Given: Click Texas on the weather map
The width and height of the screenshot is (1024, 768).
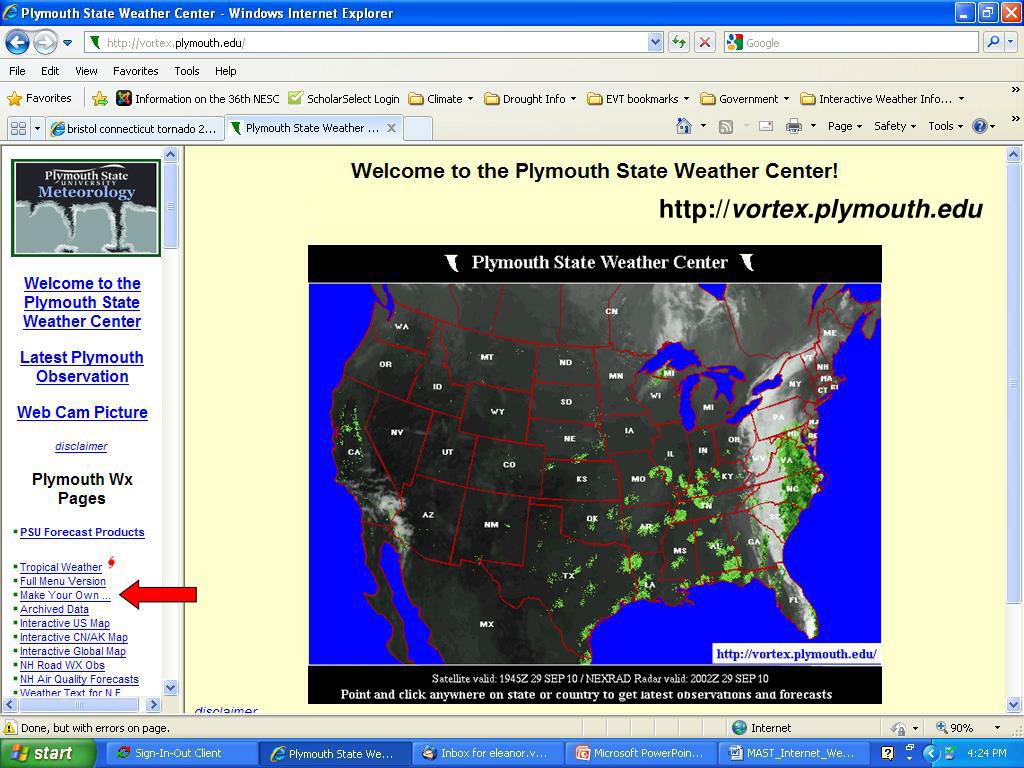Looking at the screenshot, I should point(569,575).
